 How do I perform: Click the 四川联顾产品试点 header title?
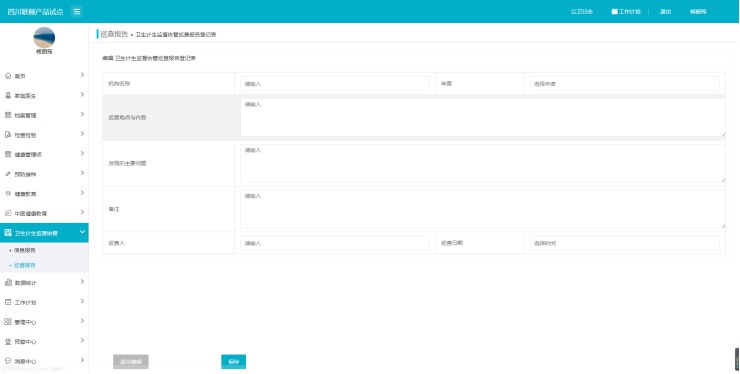[35, 12]
